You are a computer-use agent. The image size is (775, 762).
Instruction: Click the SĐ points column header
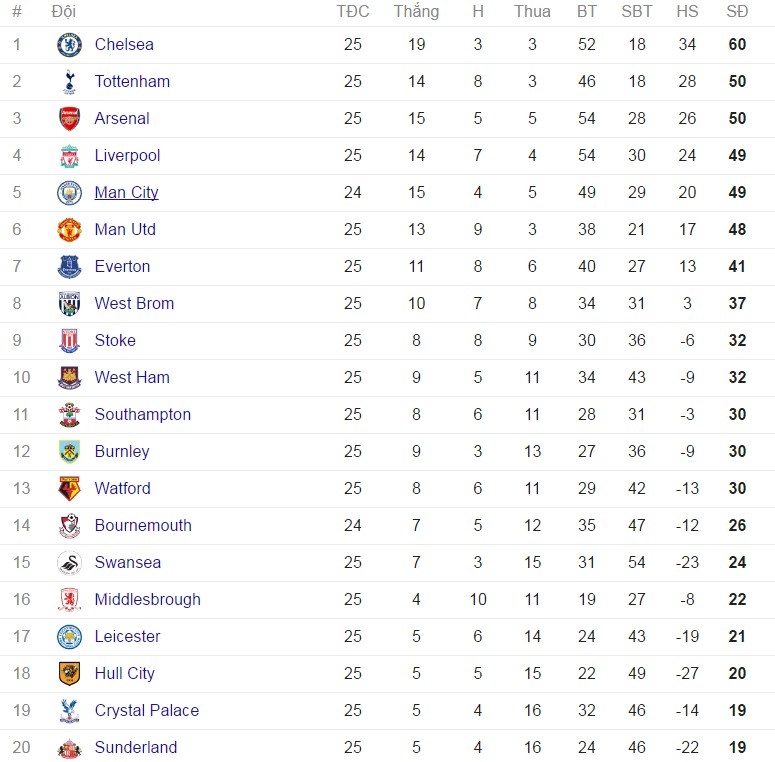point(737,12)
